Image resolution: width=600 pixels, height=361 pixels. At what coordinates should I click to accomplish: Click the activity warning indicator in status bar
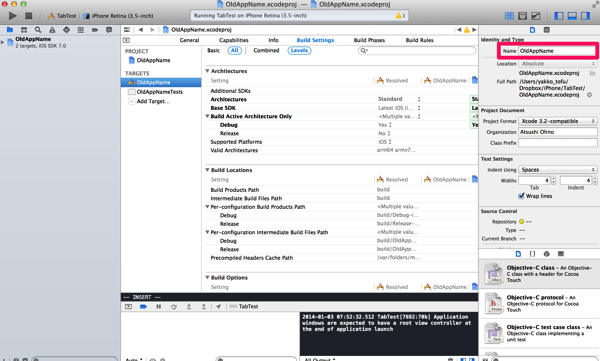click(x=401, y=16)
